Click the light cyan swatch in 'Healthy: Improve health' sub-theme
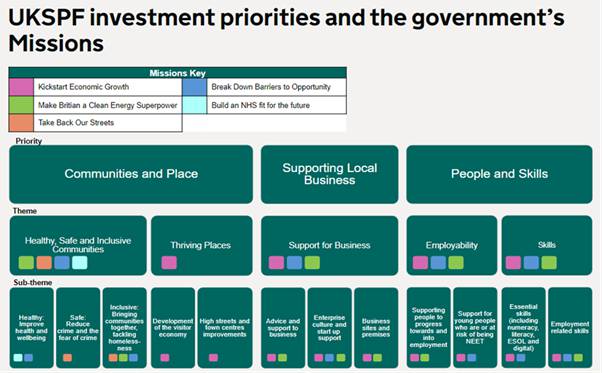The image size is (602, 373). point(18,358)
